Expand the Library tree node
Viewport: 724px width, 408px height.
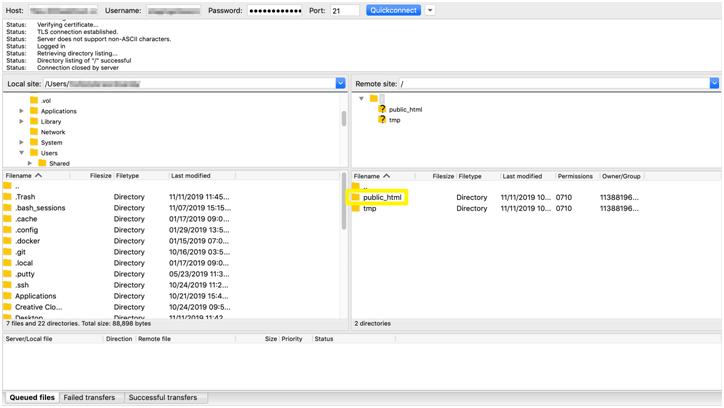pos(22,122)
